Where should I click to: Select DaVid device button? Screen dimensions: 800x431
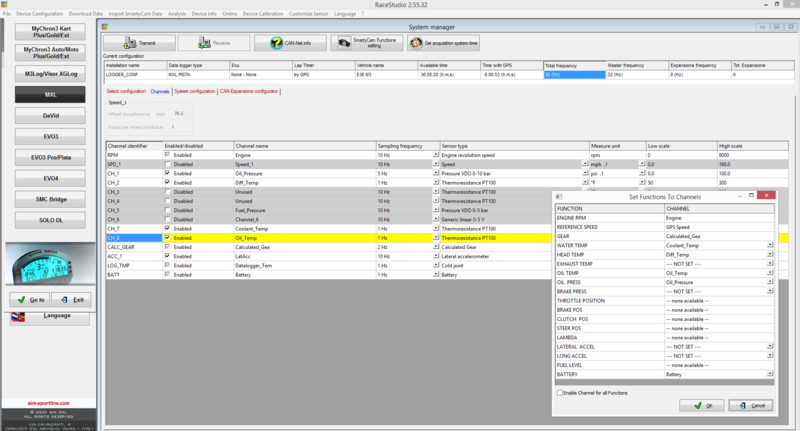pos(50,115)
